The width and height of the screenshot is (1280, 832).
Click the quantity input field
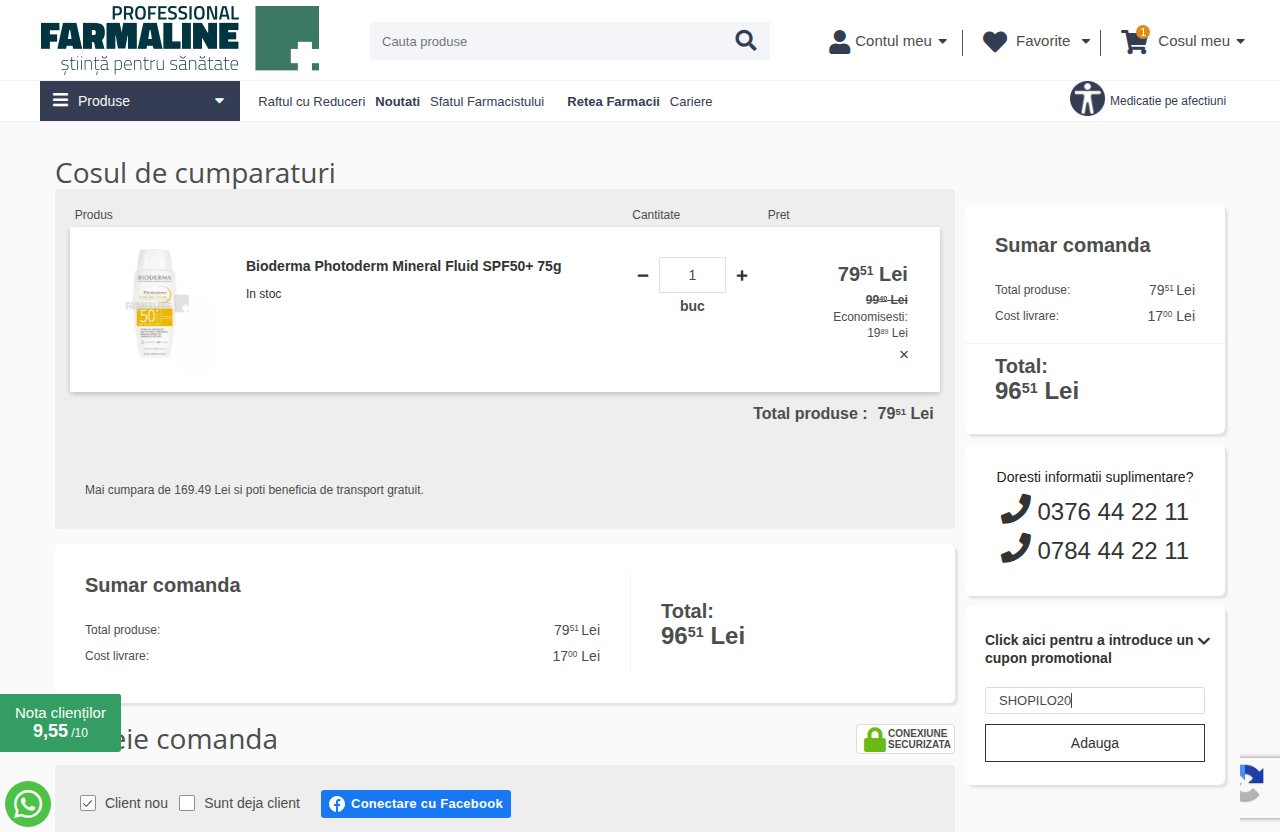[x=692, y=275]
